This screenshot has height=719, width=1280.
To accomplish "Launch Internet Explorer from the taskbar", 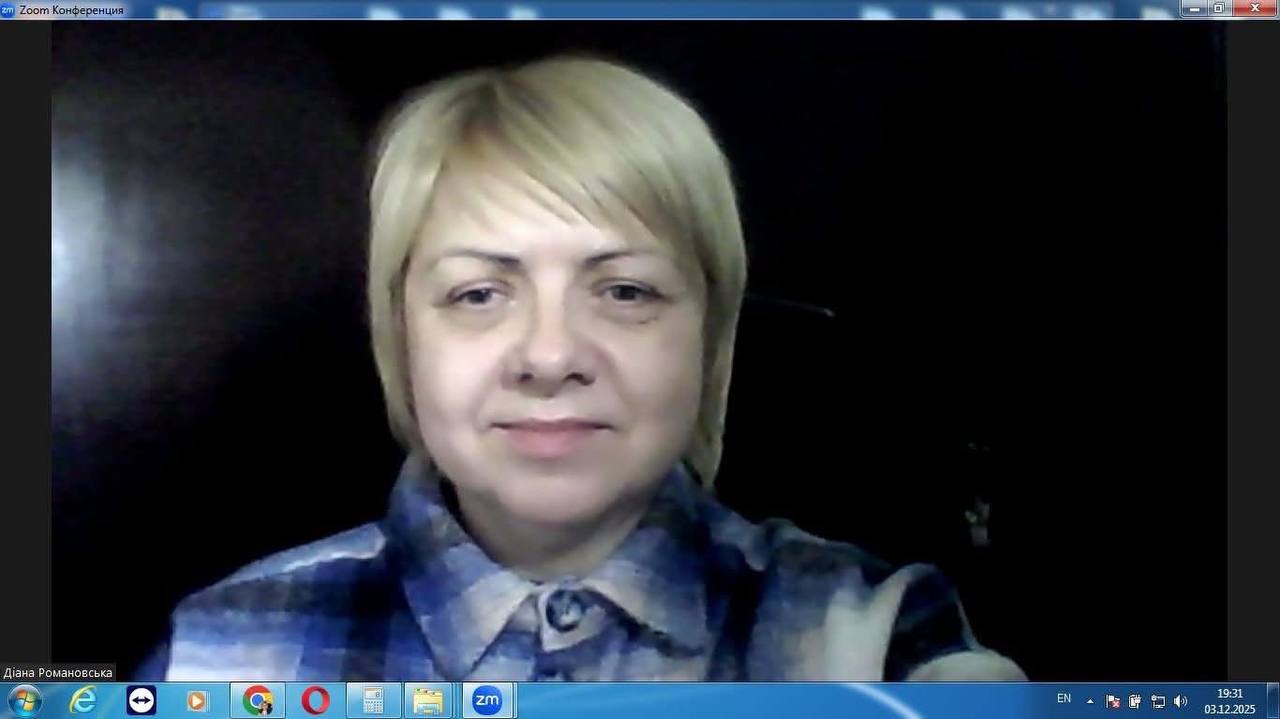I will [x=83, y=701].
